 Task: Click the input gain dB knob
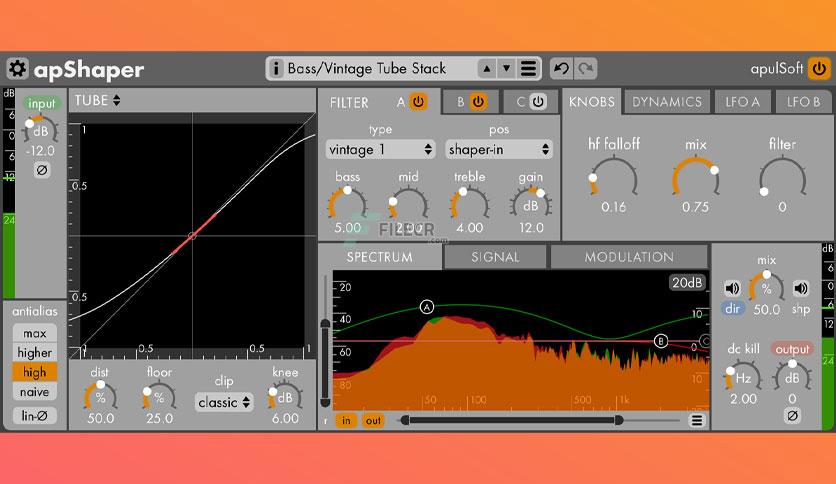pyautogui.click(x=41, y=130)
